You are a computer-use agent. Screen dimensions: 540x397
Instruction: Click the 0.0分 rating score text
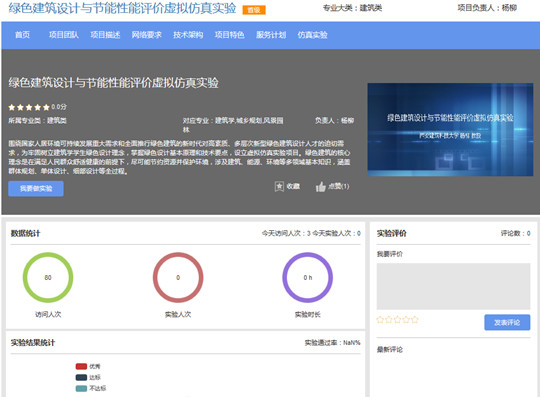(x=59, y=107)
